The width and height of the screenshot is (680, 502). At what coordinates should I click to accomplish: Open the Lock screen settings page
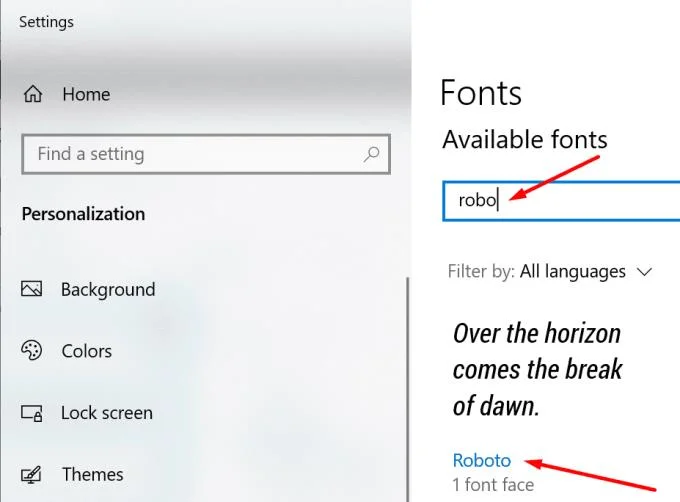tap(107, 413)
